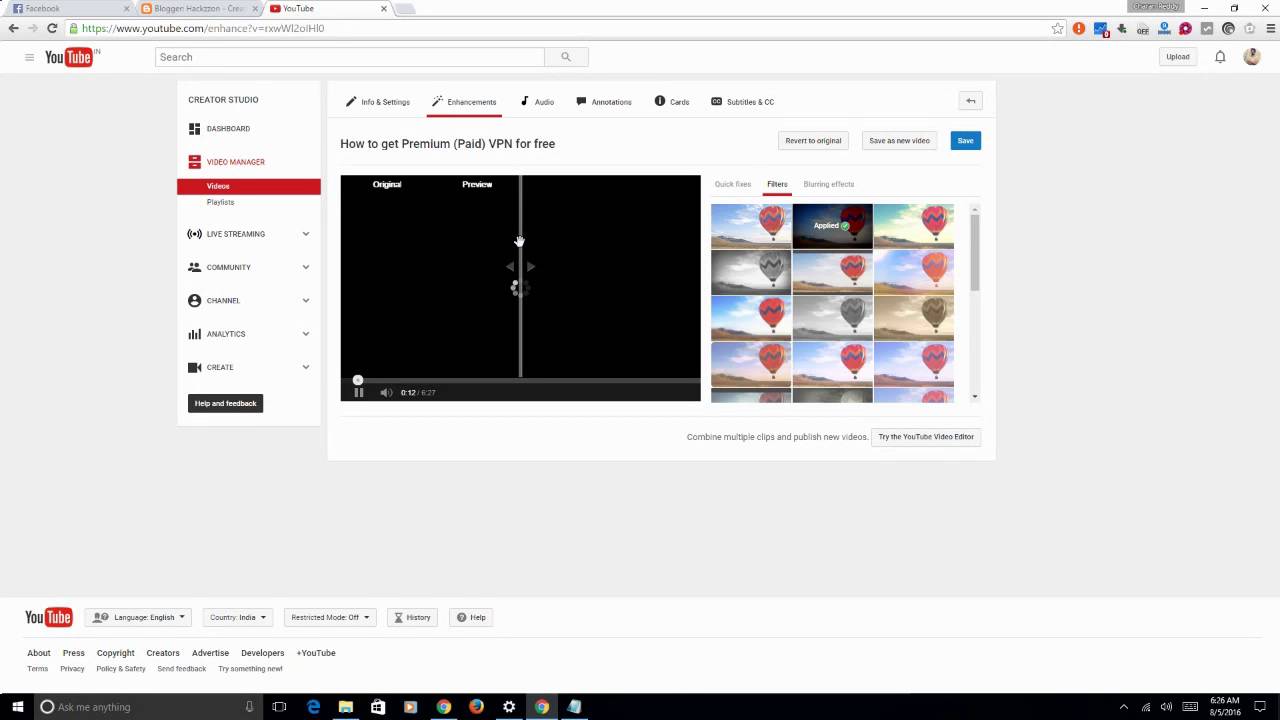Click the GFF extension icon
This screenshot has width=1280, height=720.
click(x=1143, y=28)
